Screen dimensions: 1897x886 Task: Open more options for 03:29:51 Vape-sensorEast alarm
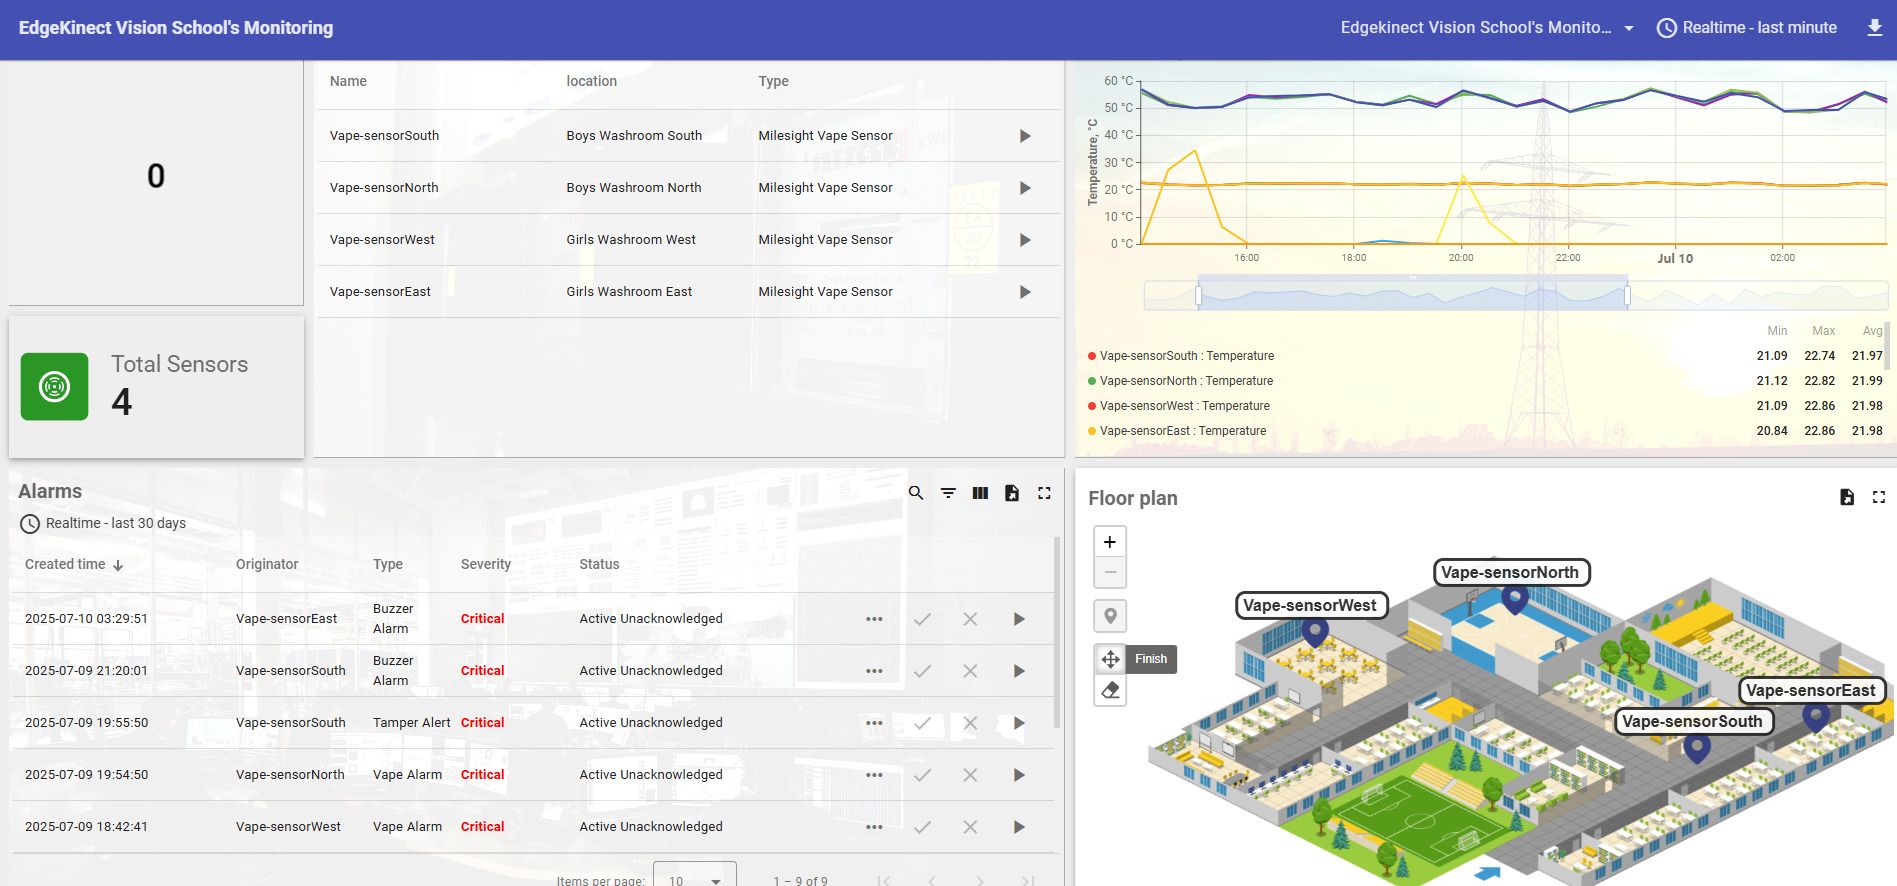[x=874, y=619]
